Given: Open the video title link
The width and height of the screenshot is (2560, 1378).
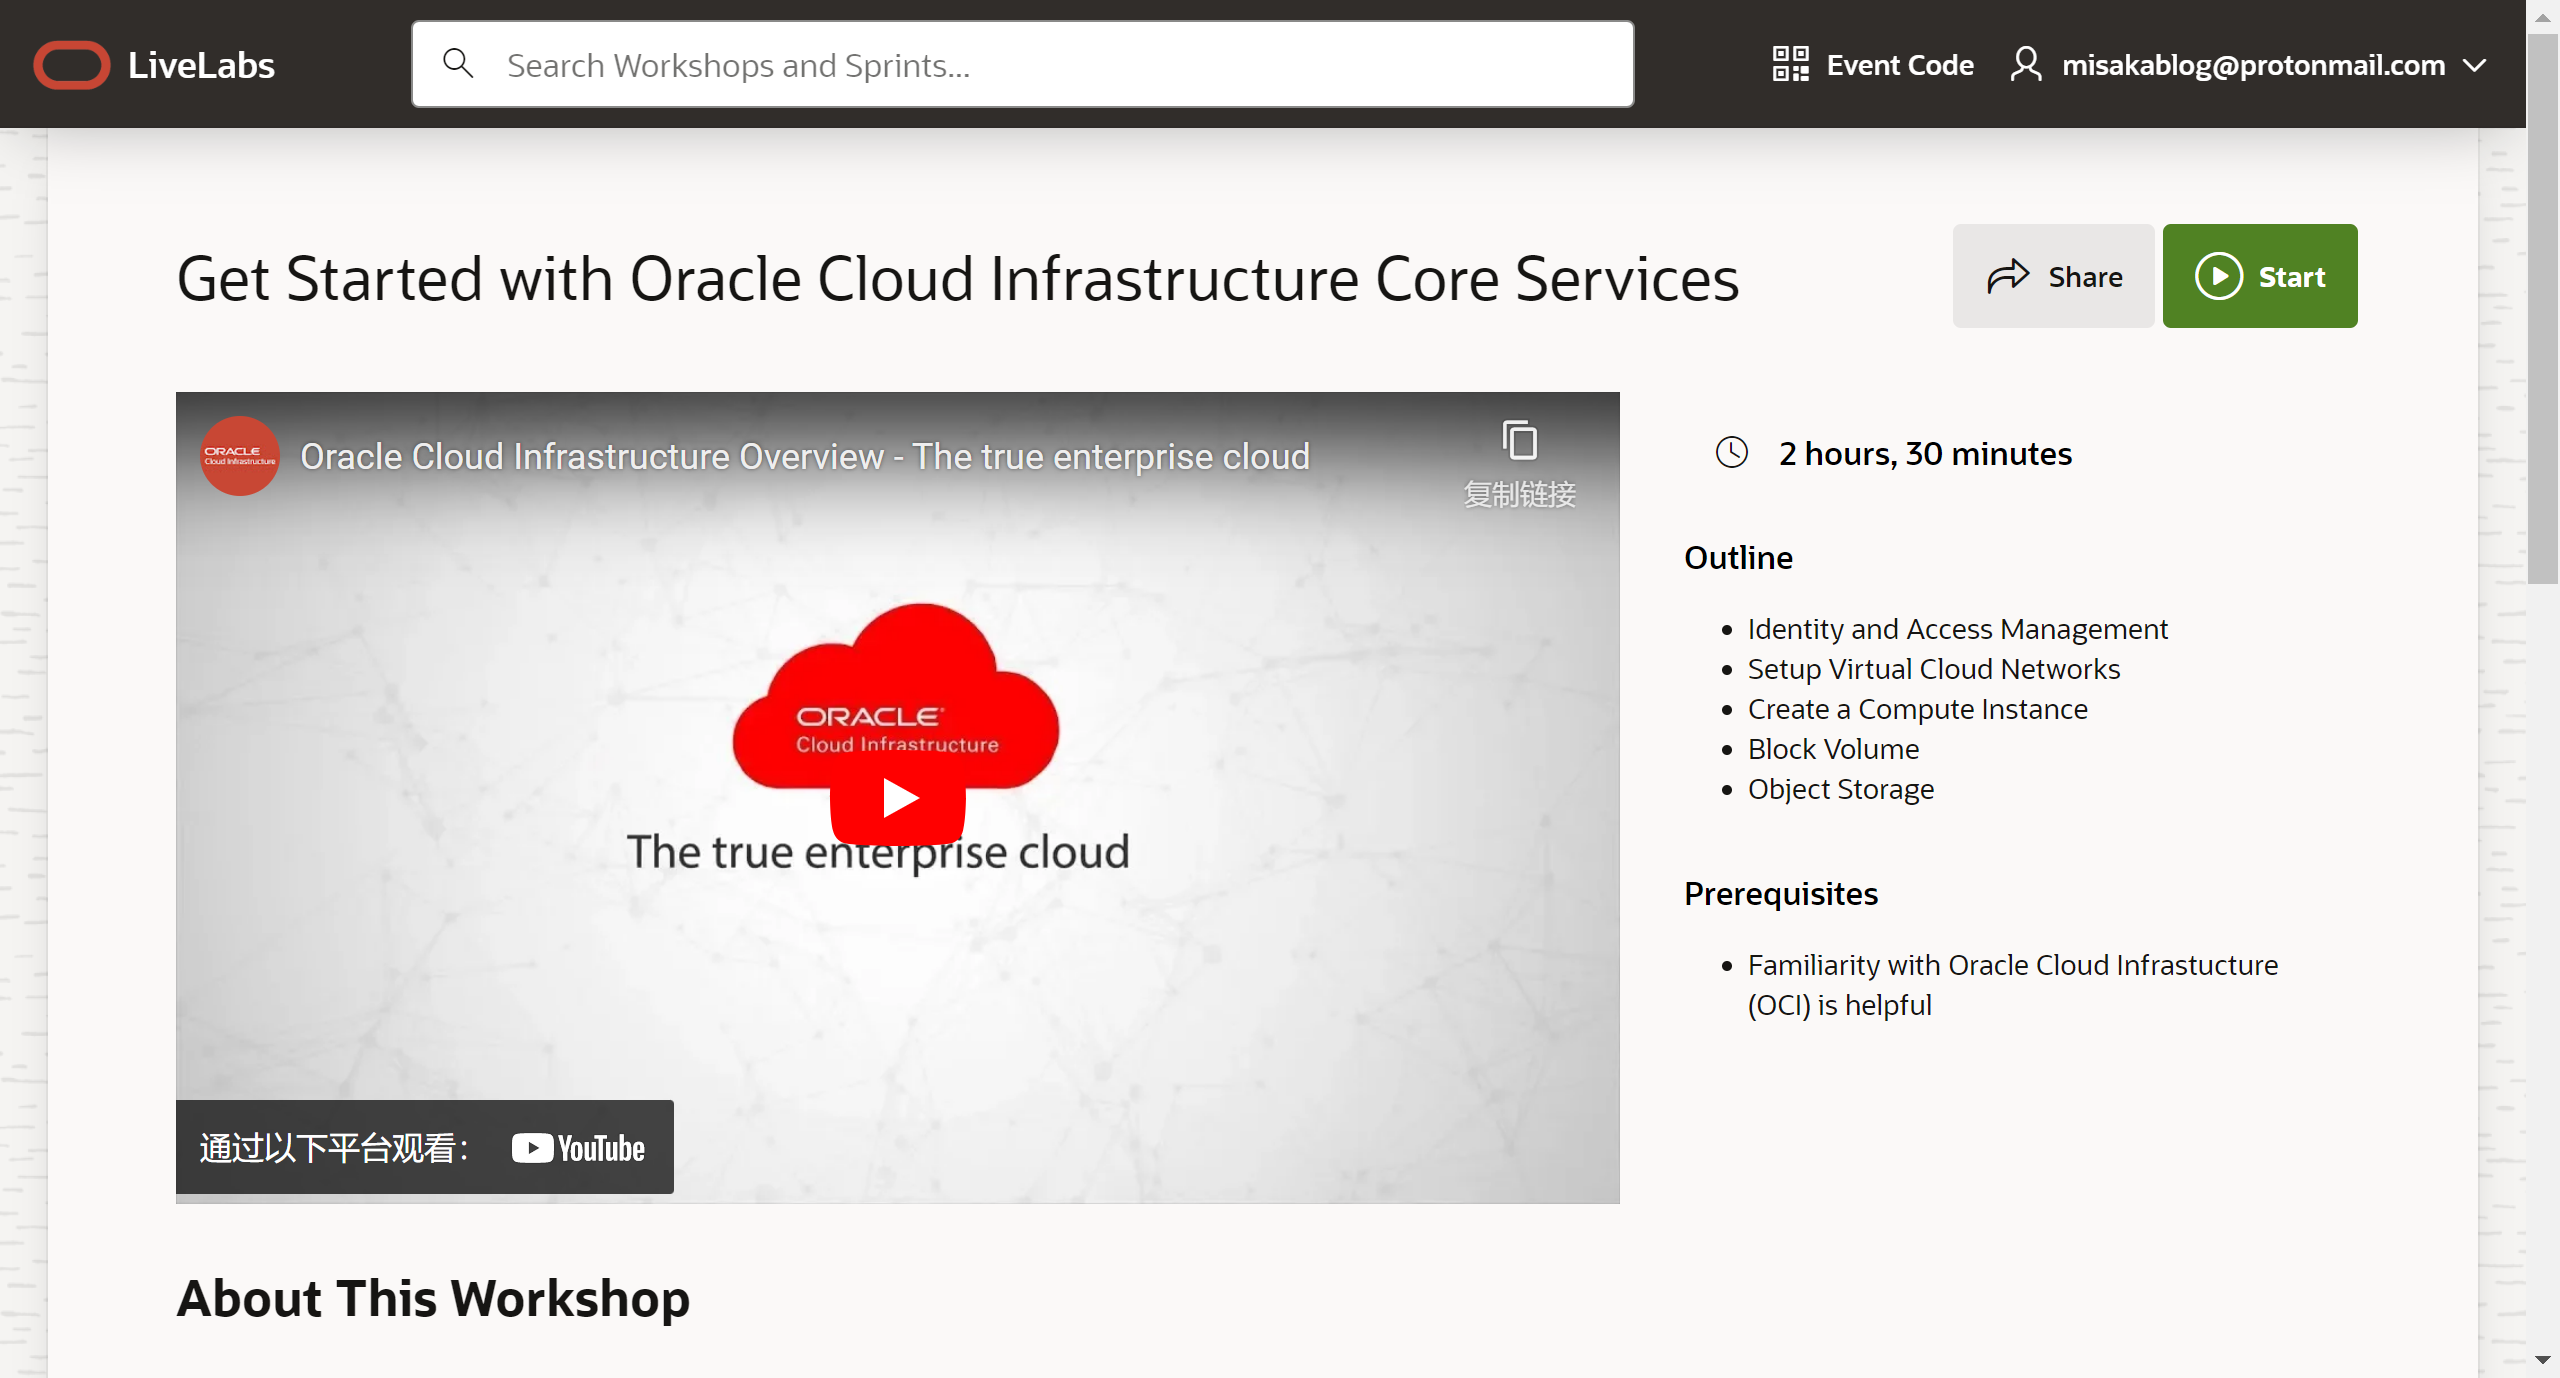Looking at the screenshot, I should (x=805, y=456).
